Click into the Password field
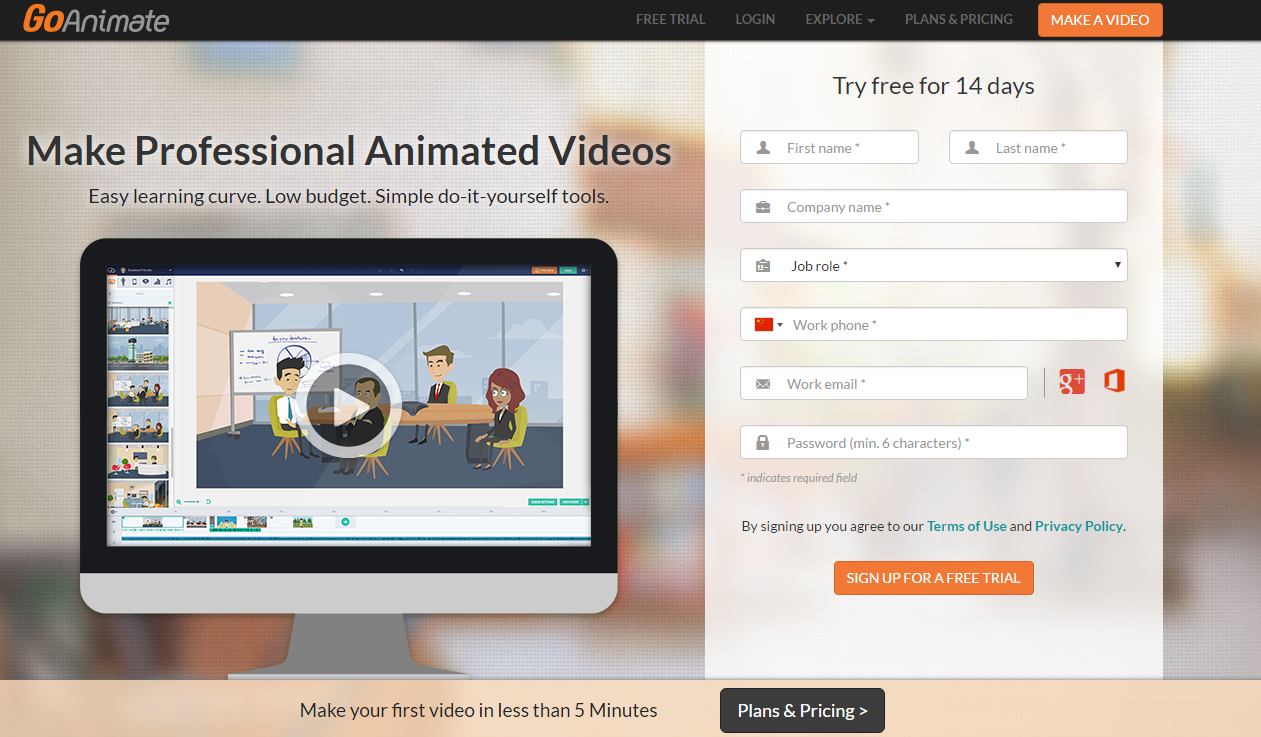Screen dimensions: 1261x737 [x=934, y=442]
